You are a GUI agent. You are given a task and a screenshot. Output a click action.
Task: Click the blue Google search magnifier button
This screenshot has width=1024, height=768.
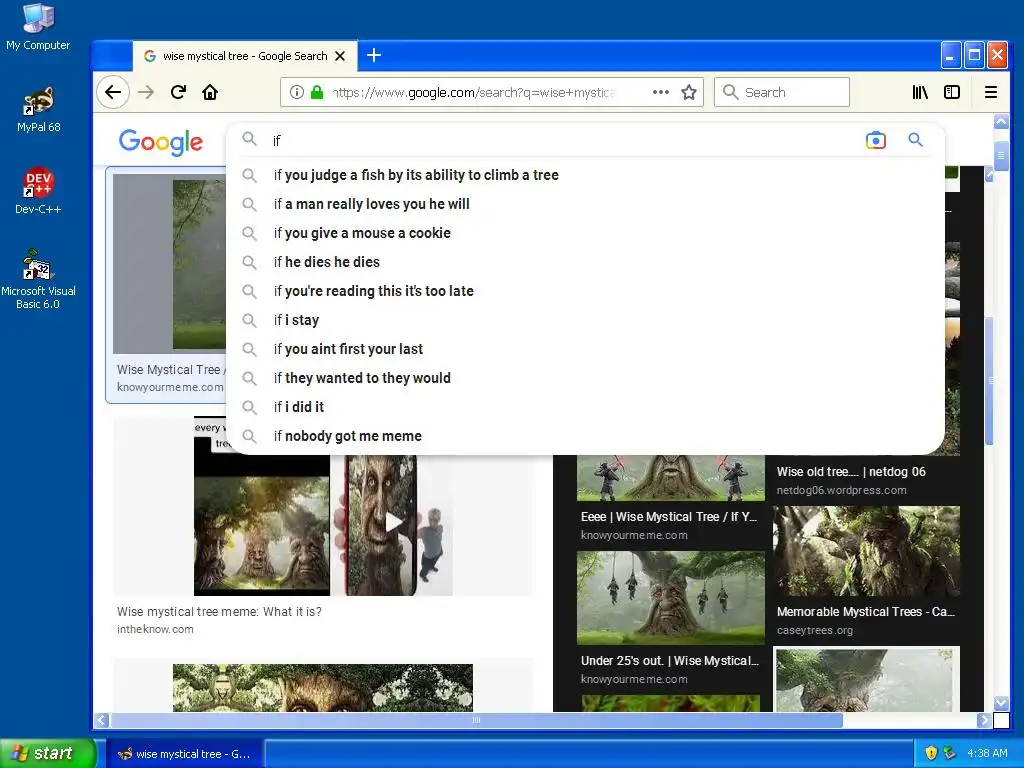click(x=916, y=140)
